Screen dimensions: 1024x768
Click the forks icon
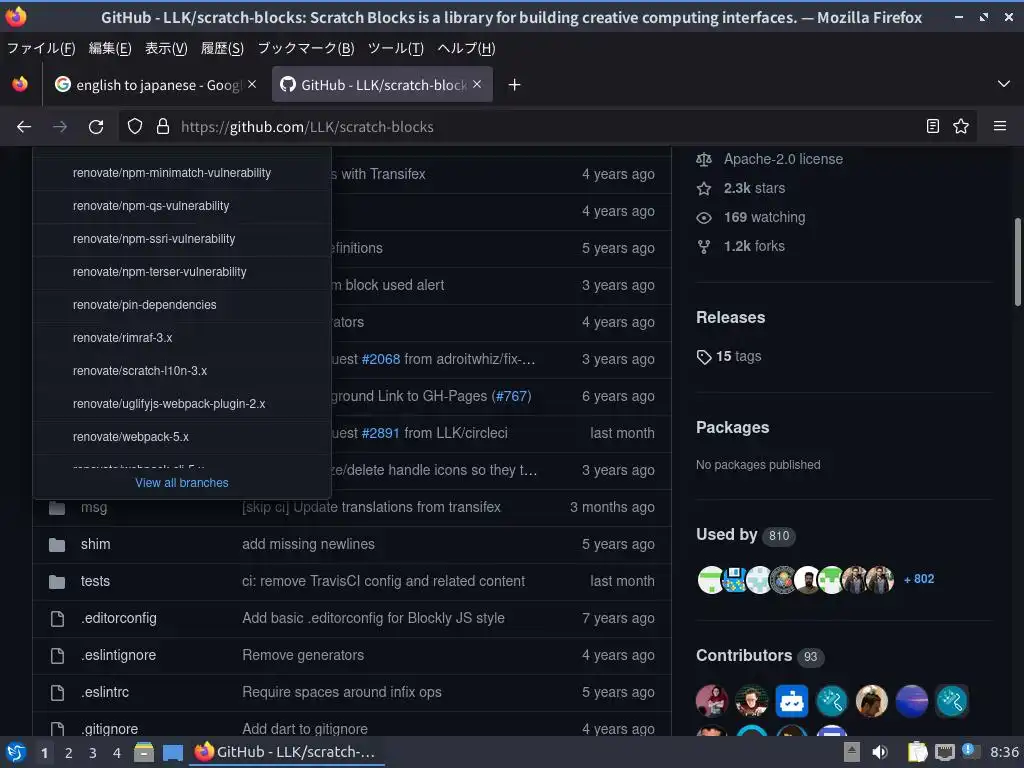[703, 247]
